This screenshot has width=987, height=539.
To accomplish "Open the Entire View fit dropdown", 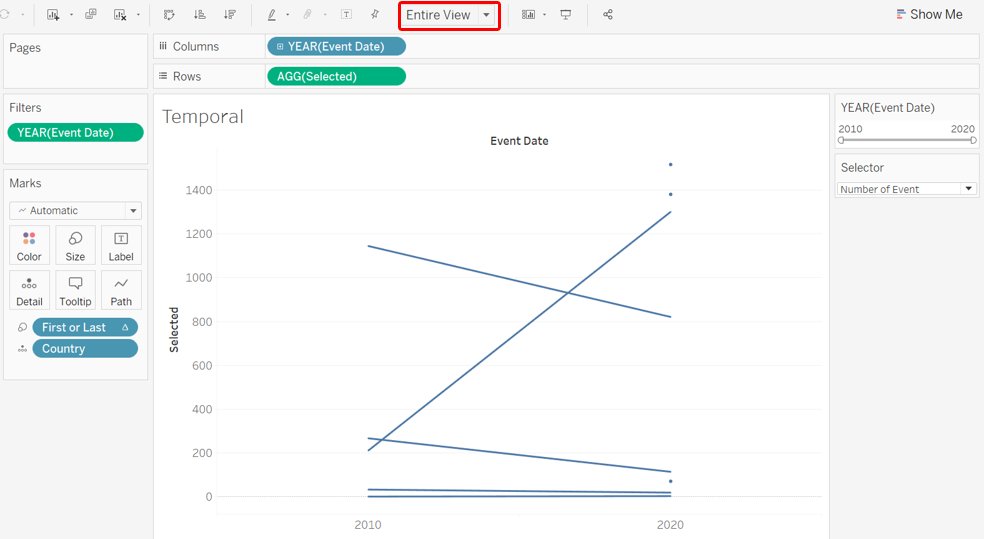I will [486, 15].
